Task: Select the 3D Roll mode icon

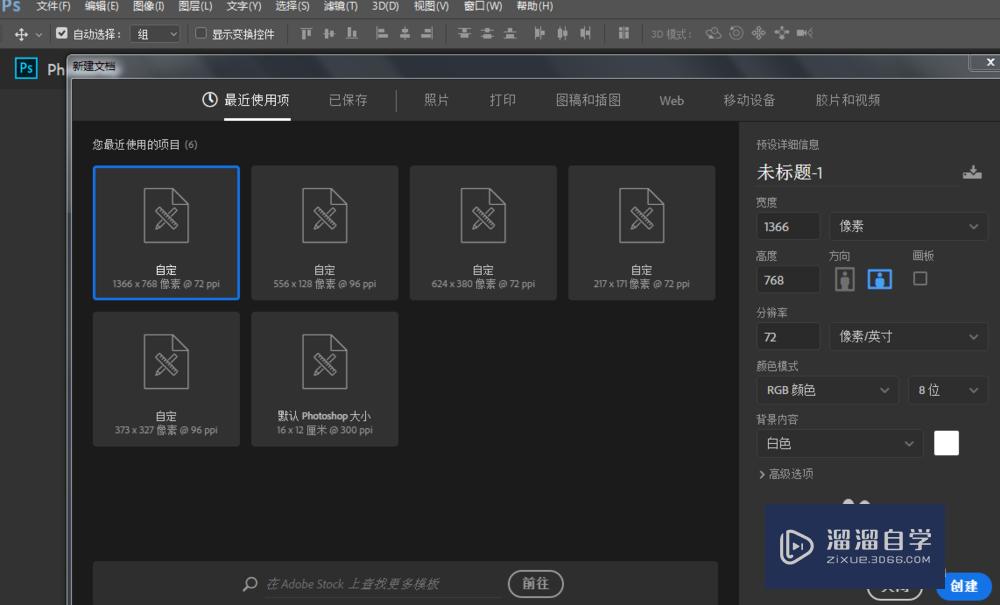Action: (x=736, y=33)
